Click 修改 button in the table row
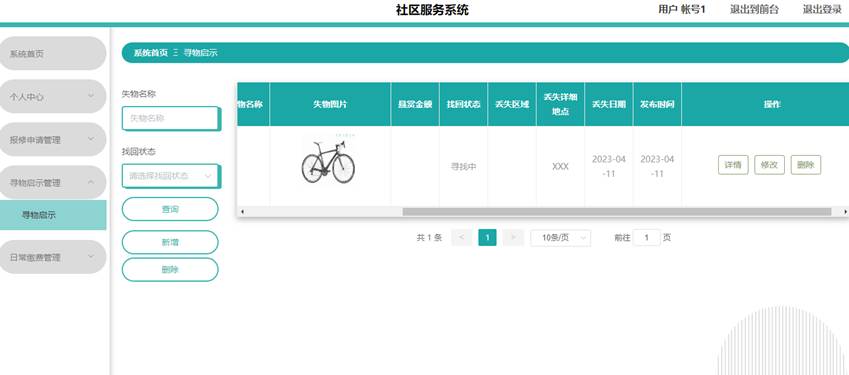The width and height of the screenshot is (849, 375). click(769, 165)
